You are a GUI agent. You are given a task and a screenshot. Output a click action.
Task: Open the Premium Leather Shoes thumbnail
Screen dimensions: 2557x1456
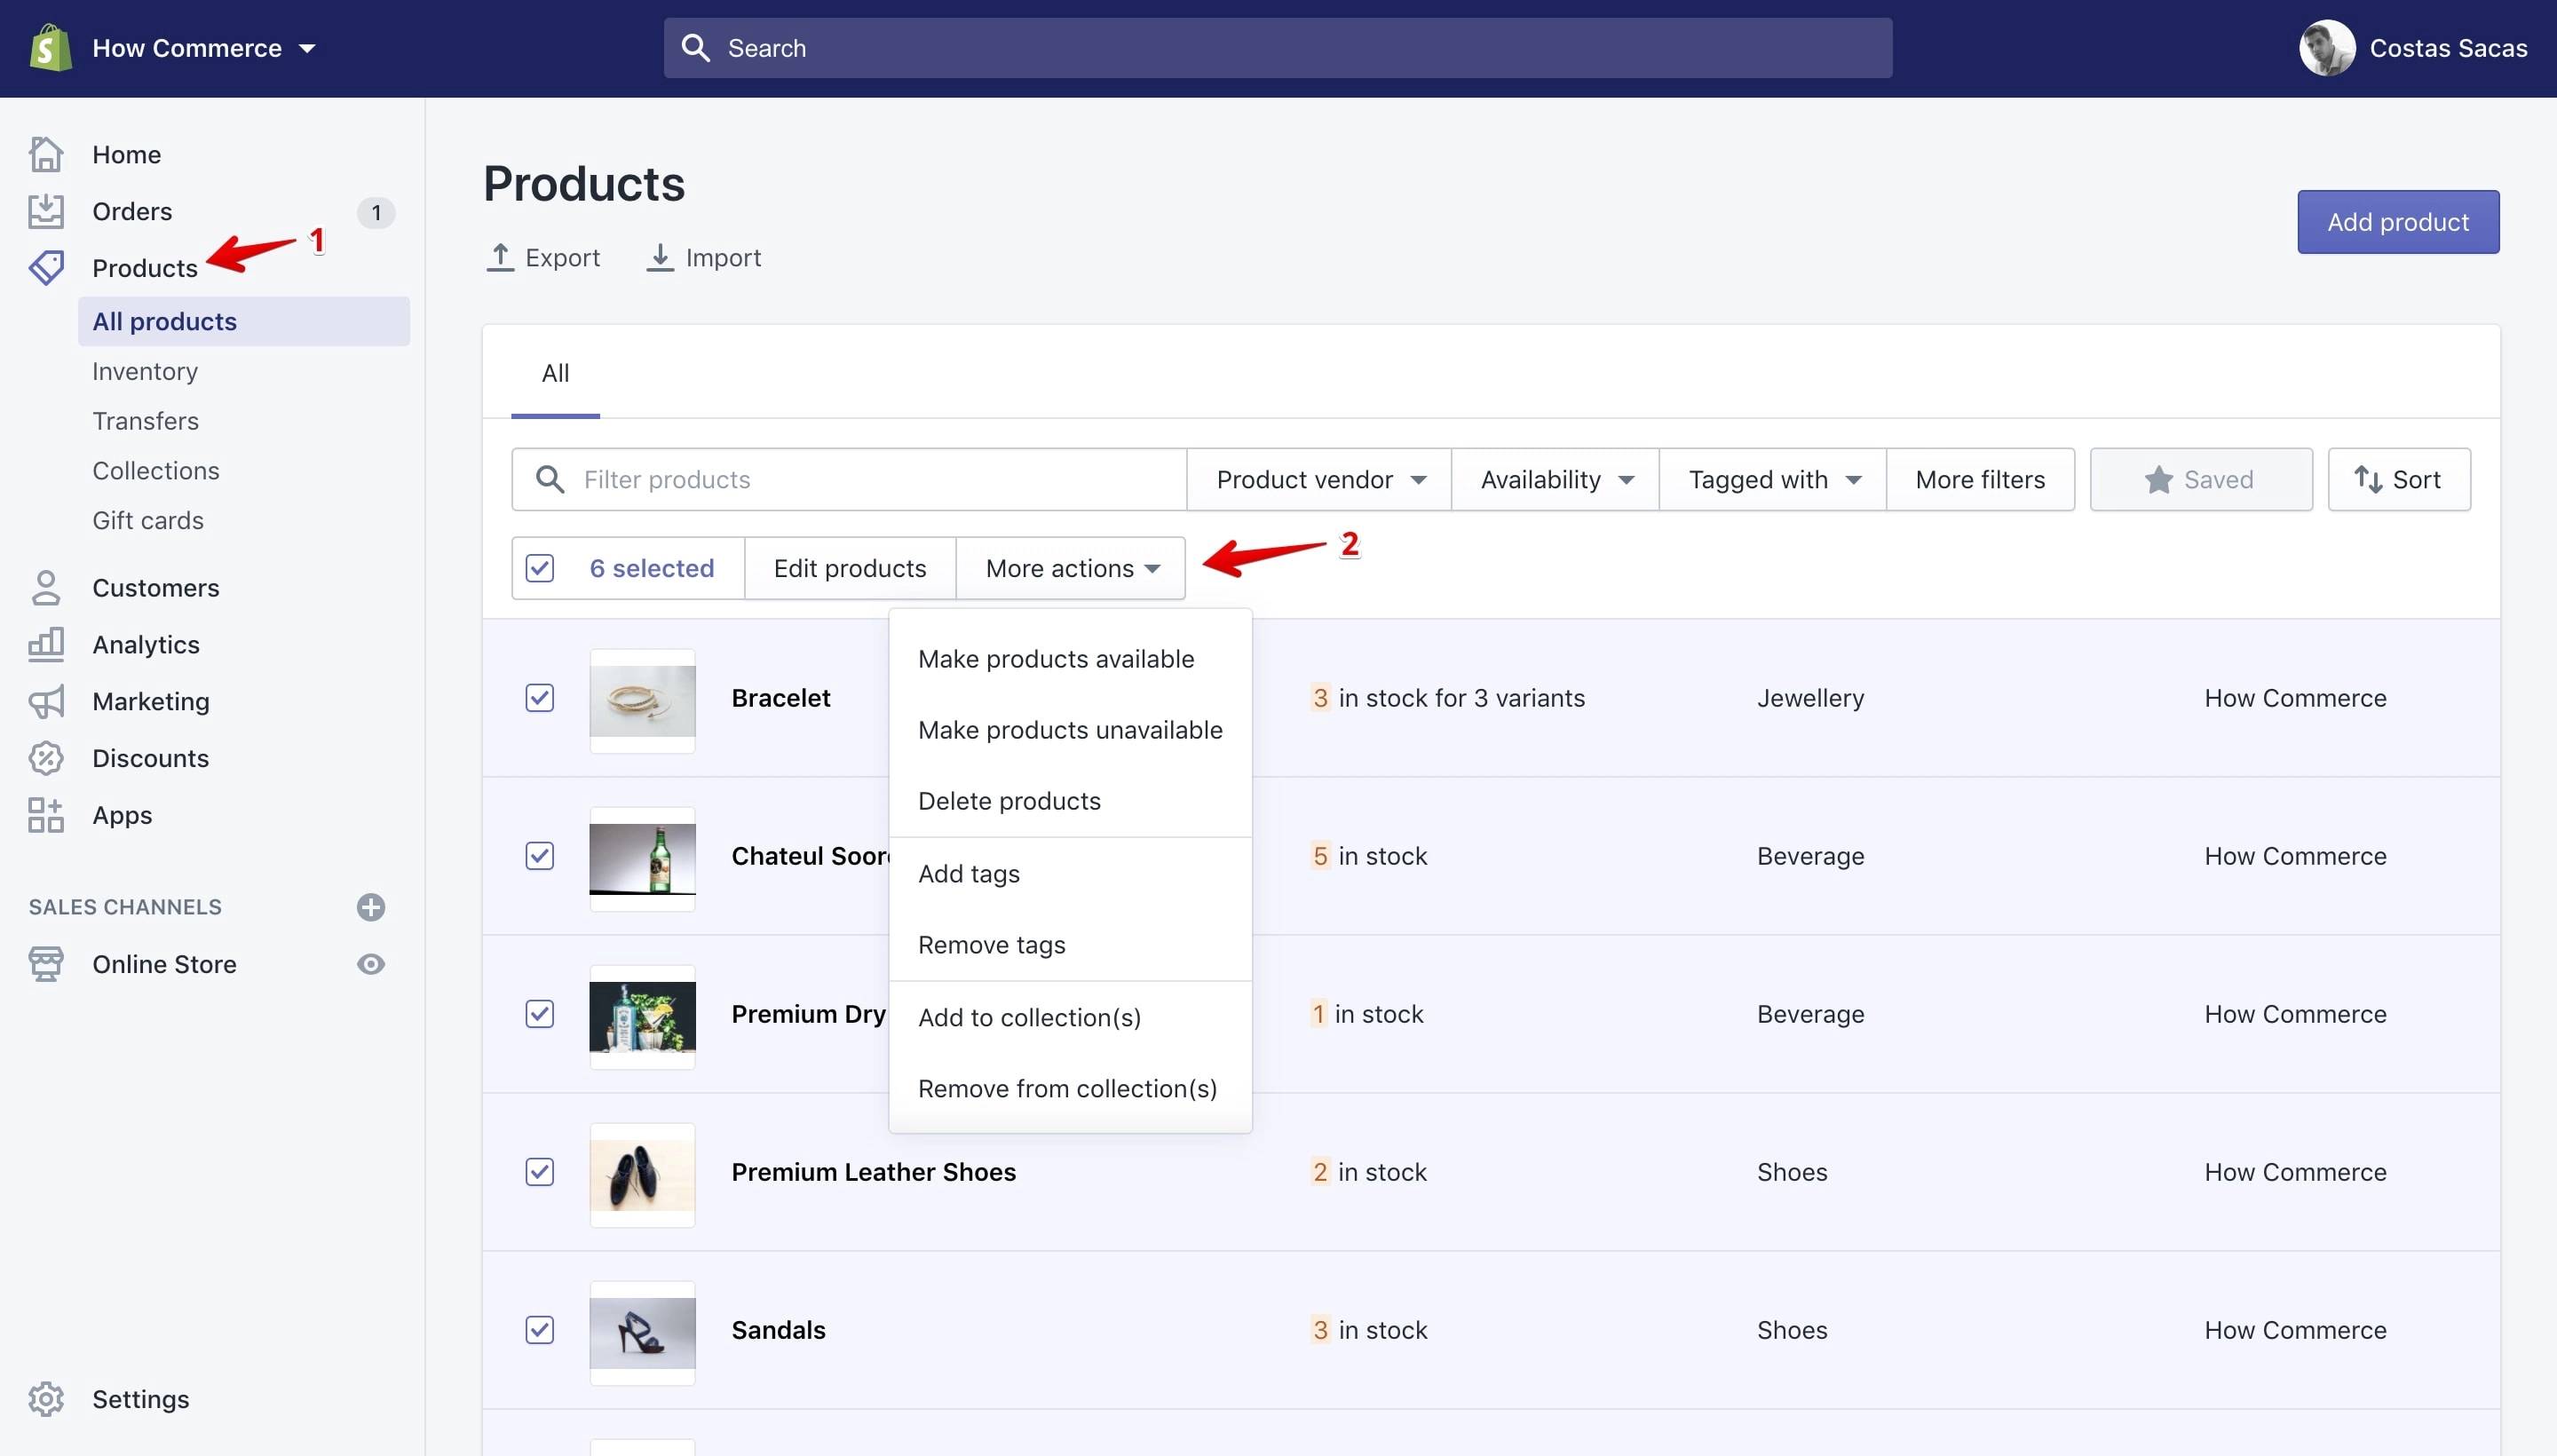point(642,1175)
